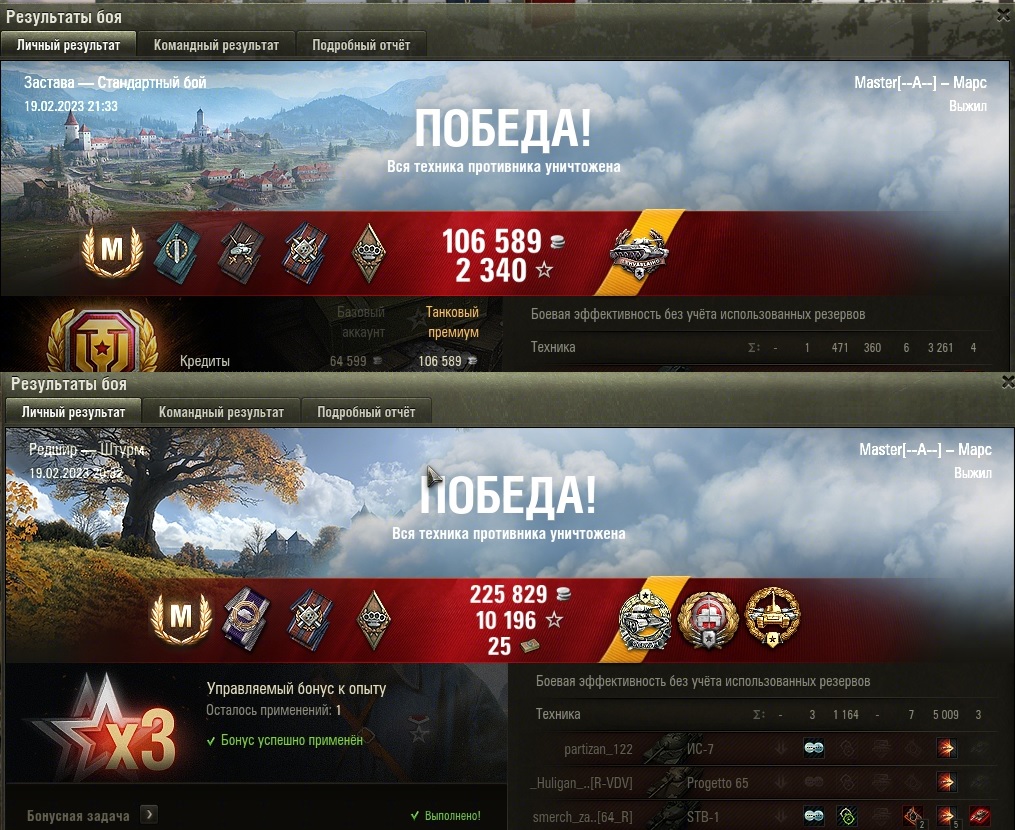The image size is (1015, 830).
Task: Select Личный результат tab in lower window
Action: click(x=73, y=412)
